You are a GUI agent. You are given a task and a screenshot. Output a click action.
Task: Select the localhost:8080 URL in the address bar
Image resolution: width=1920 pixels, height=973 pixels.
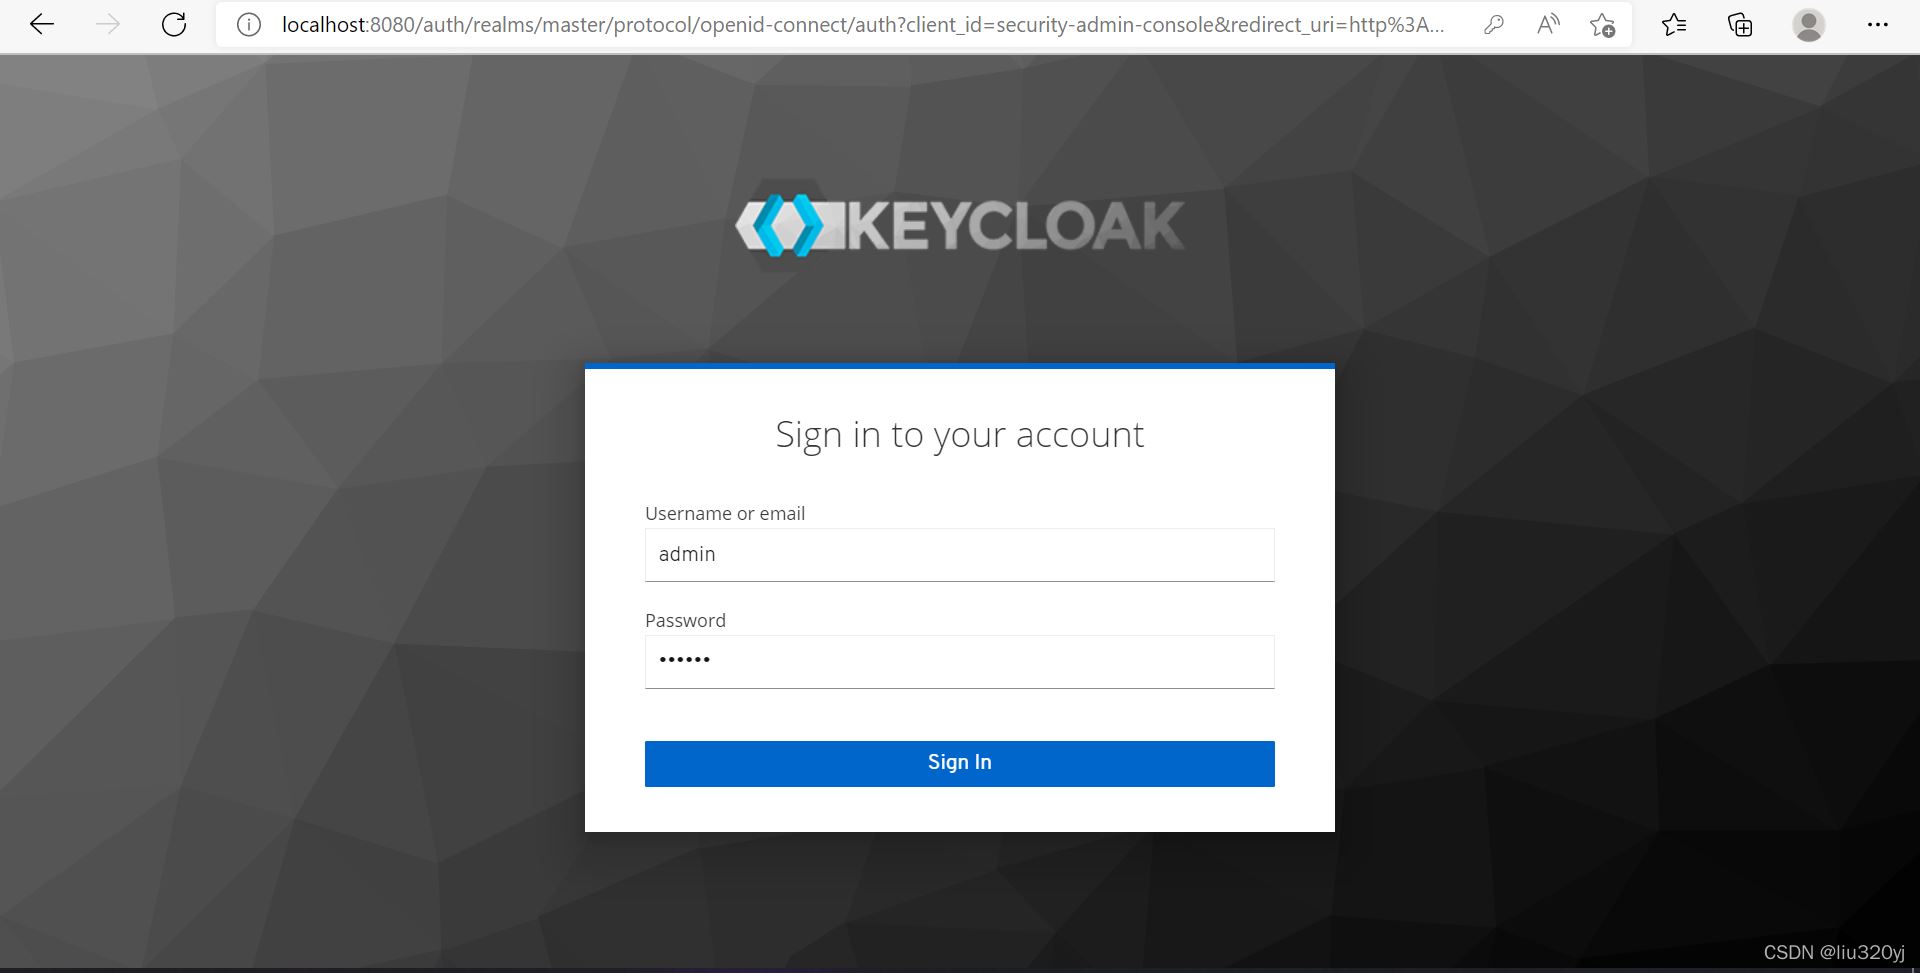pos(863,25)
